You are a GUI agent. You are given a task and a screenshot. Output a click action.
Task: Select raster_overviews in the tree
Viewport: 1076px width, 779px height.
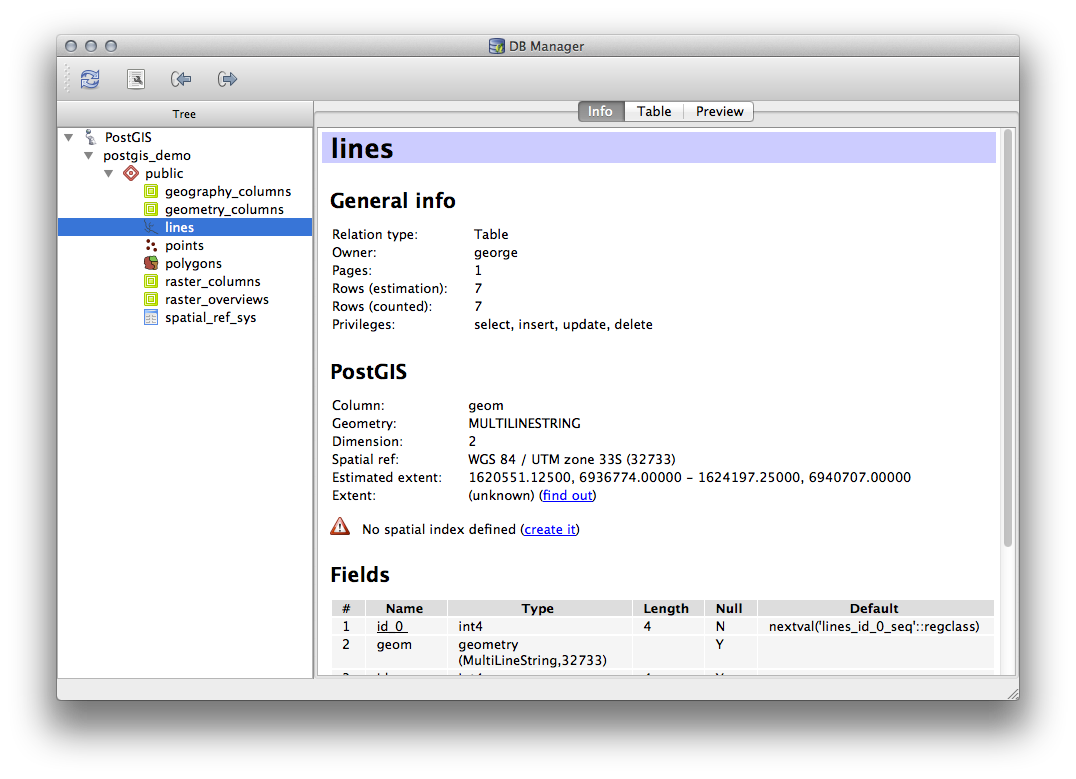pos(216,299)
